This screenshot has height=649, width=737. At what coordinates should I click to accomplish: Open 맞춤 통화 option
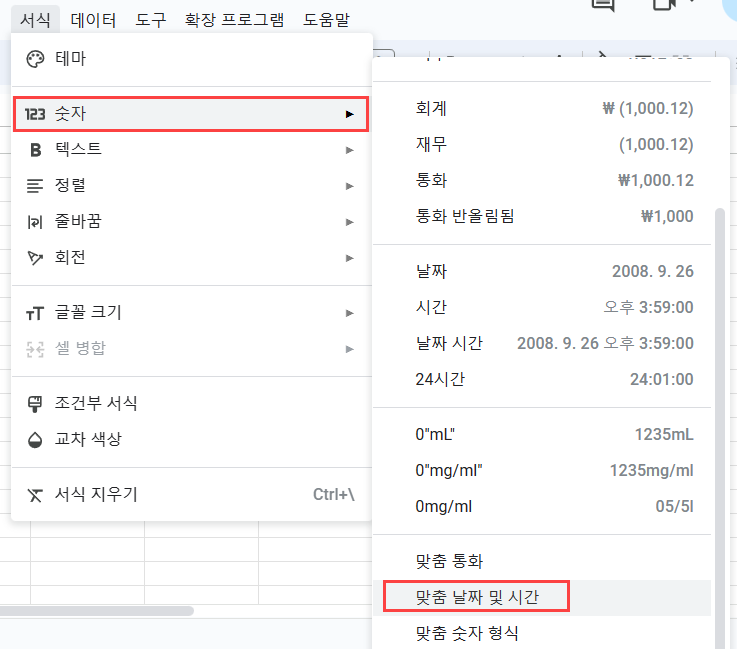click(x=542, y=562)
